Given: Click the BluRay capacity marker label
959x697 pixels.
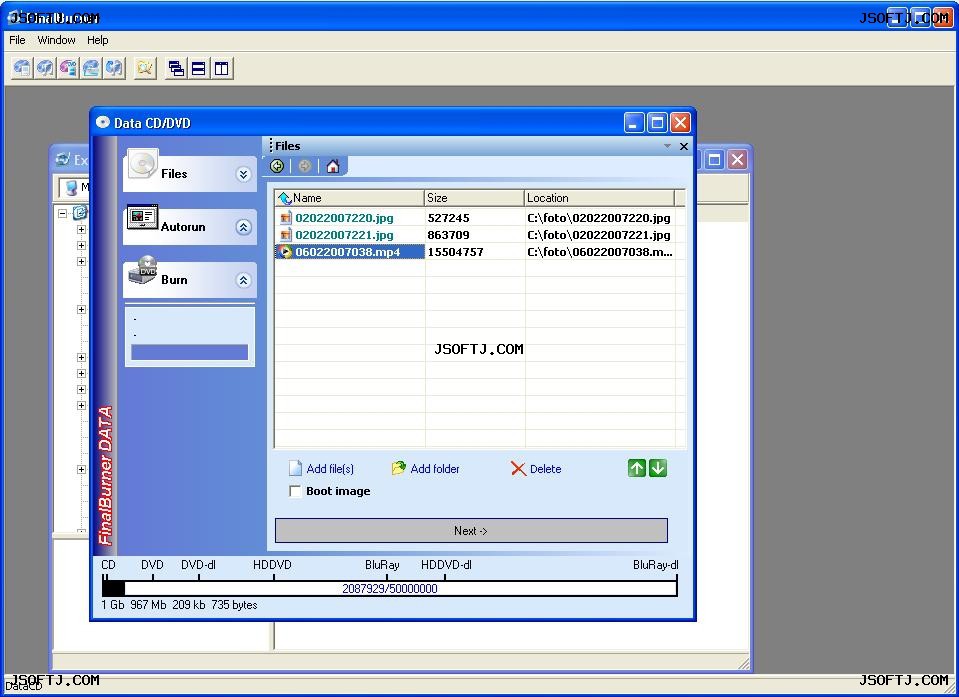Looking at the screenshot, I should [382, 565].
